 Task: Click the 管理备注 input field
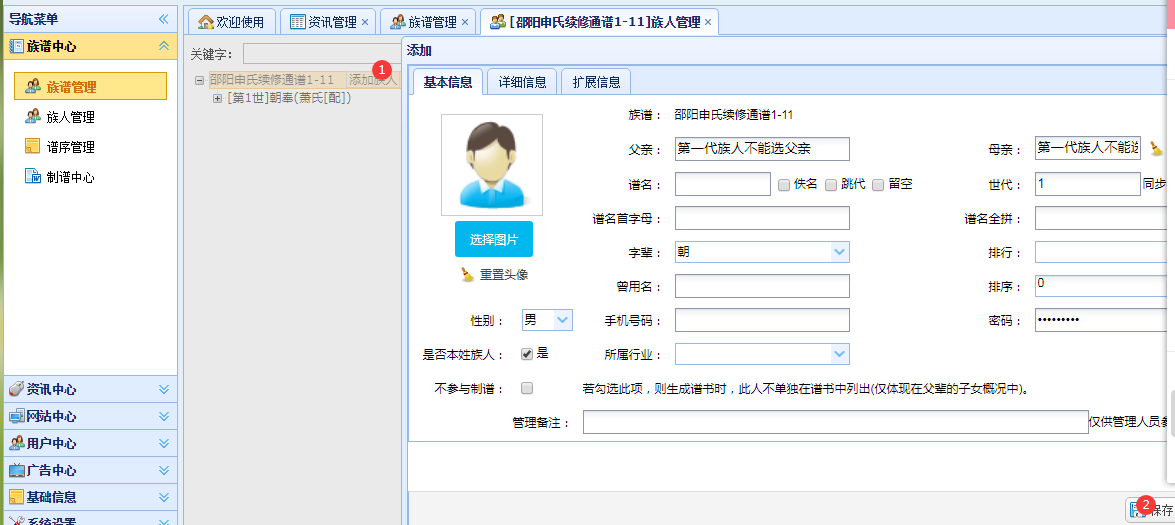click(x=836, y=422)
